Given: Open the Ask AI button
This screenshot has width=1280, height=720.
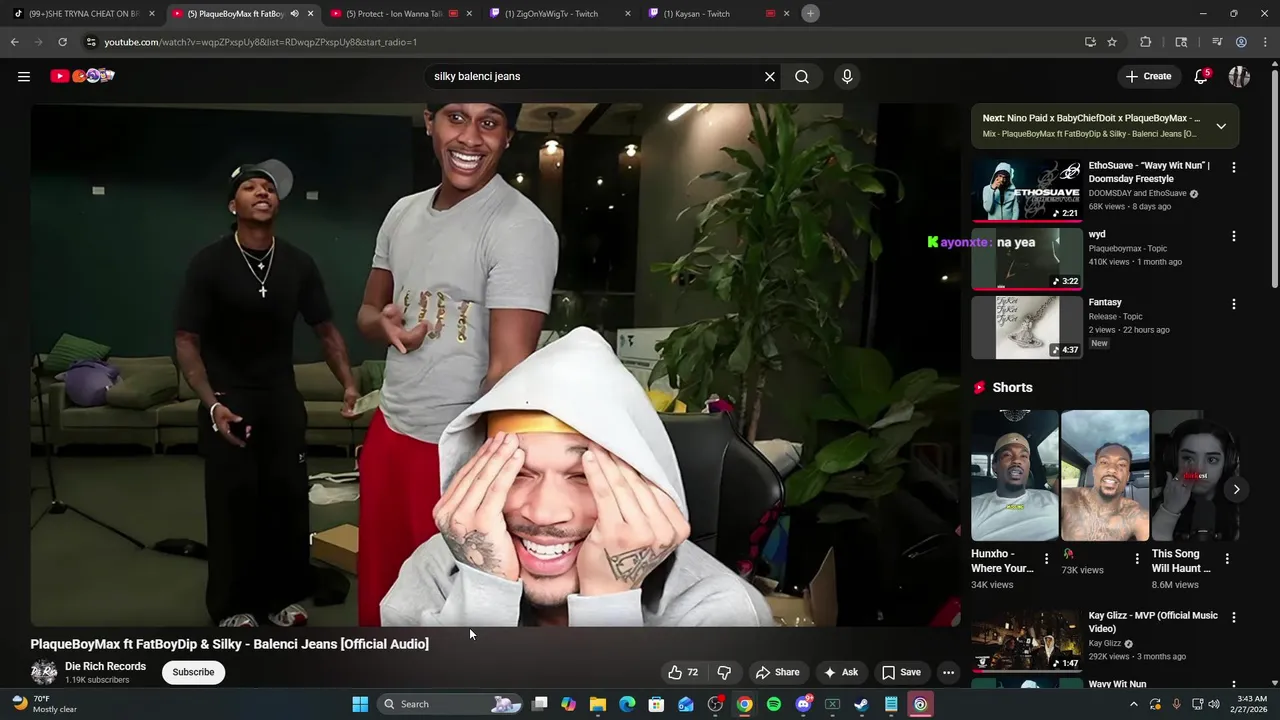Looking at the screenshot, I should pos(841,672).
